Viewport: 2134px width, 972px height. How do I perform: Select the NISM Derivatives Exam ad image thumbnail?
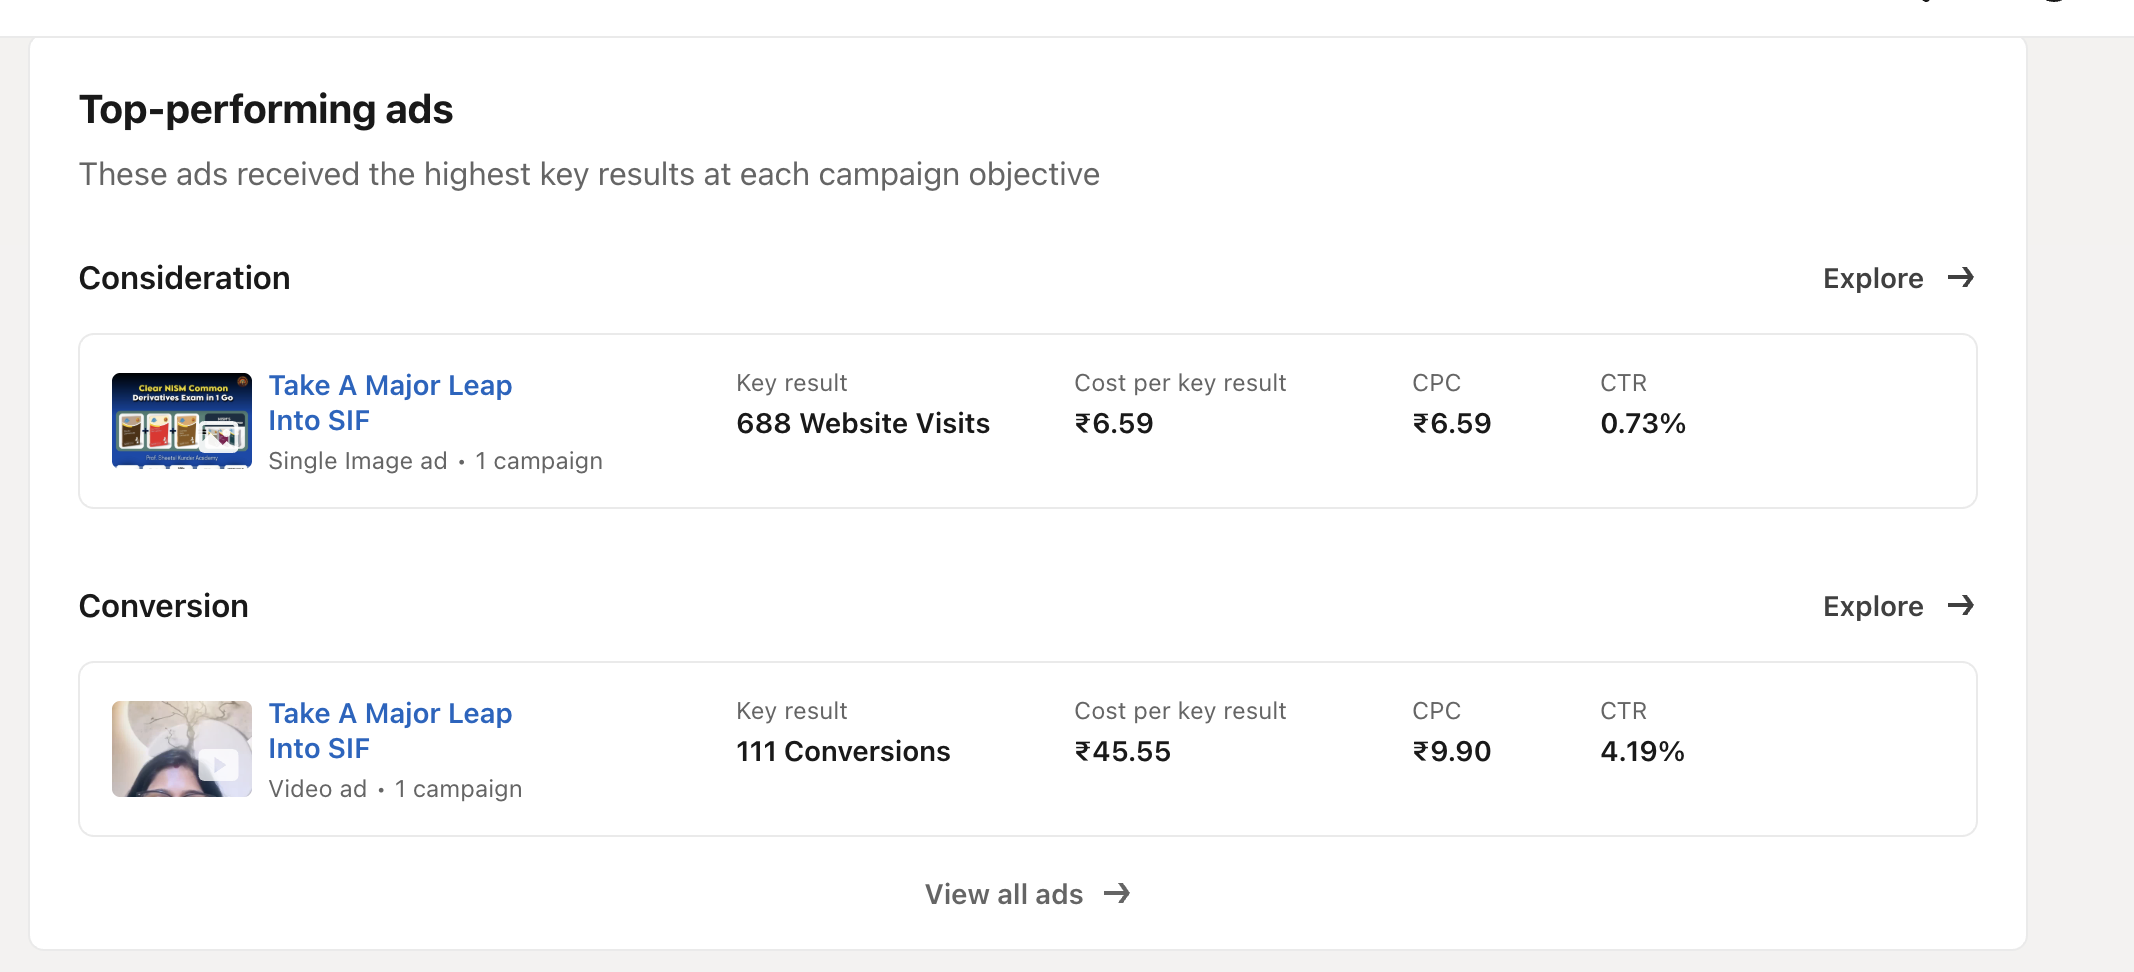(x=182, y=420)
